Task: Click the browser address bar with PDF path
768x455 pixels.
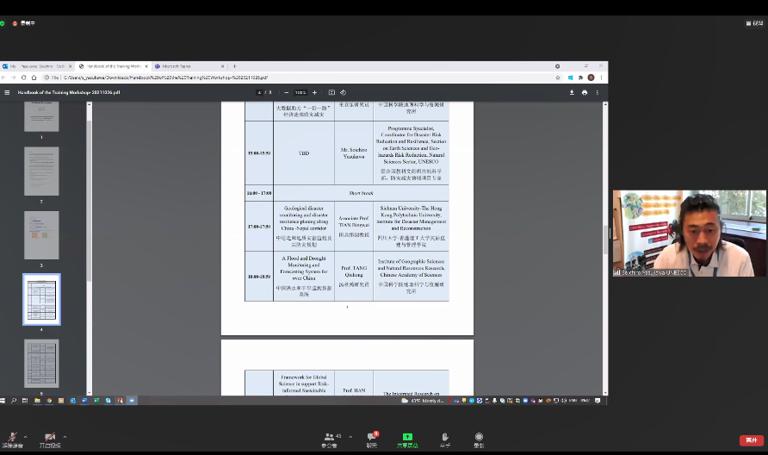Action: 300,77
